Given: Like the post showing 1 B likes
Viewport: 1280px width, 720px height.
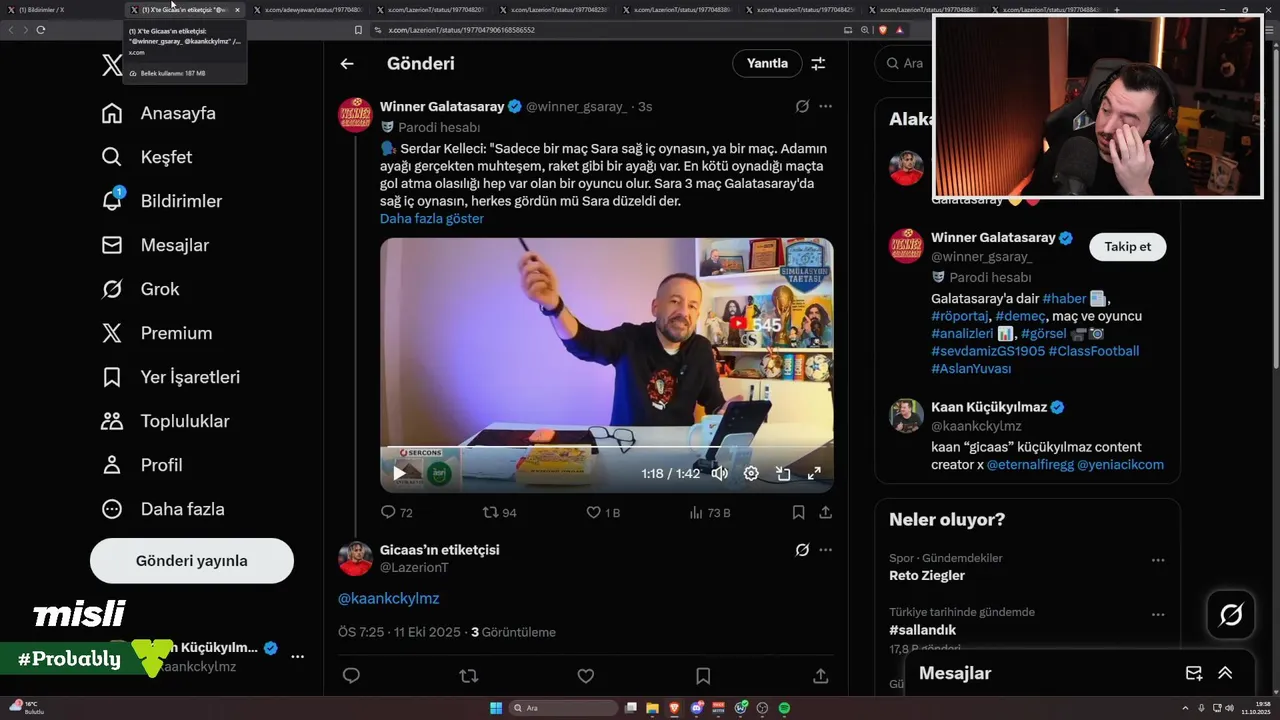Looking at the screenshot, I should 603,512.
